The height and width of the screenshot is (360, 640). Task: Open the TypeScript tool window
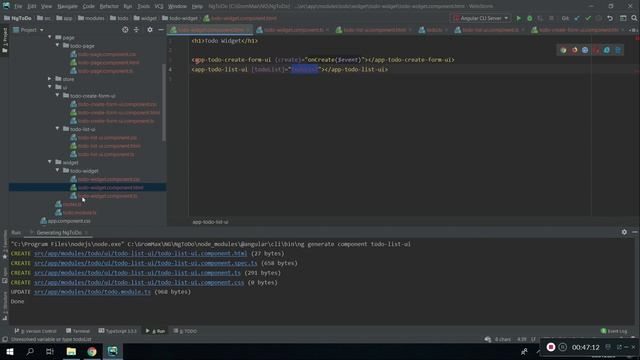[x=118, y=331]
